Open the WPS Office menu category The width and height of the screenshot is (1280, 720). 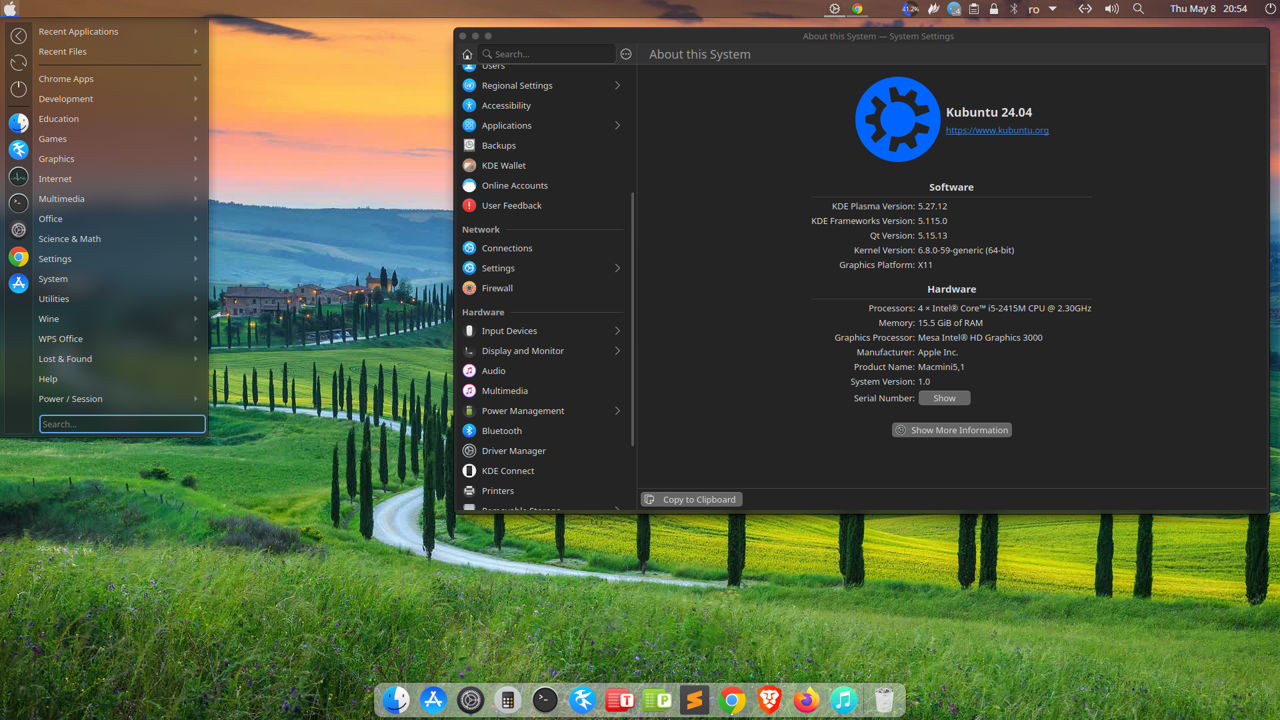(x=119, y=339)
